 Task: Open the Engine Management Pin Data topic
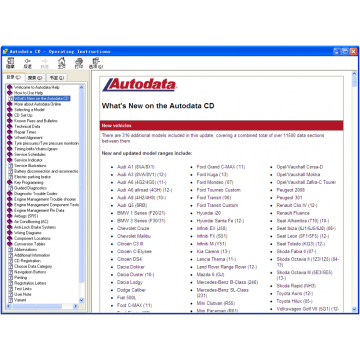39,211
